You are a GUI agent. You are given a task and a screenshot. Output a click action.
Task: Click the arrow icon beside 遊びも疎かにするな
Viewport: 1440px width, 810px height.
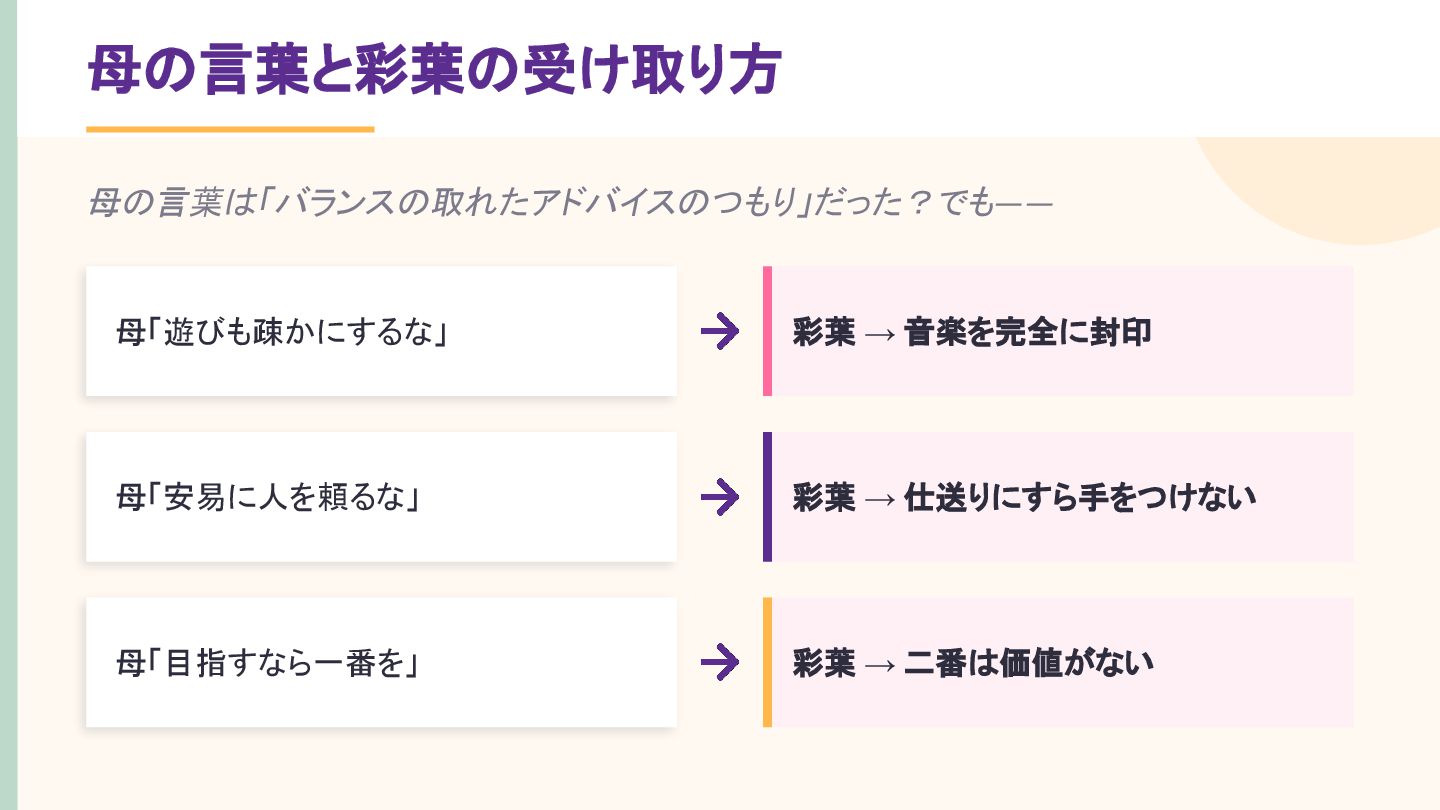point(720,331)
